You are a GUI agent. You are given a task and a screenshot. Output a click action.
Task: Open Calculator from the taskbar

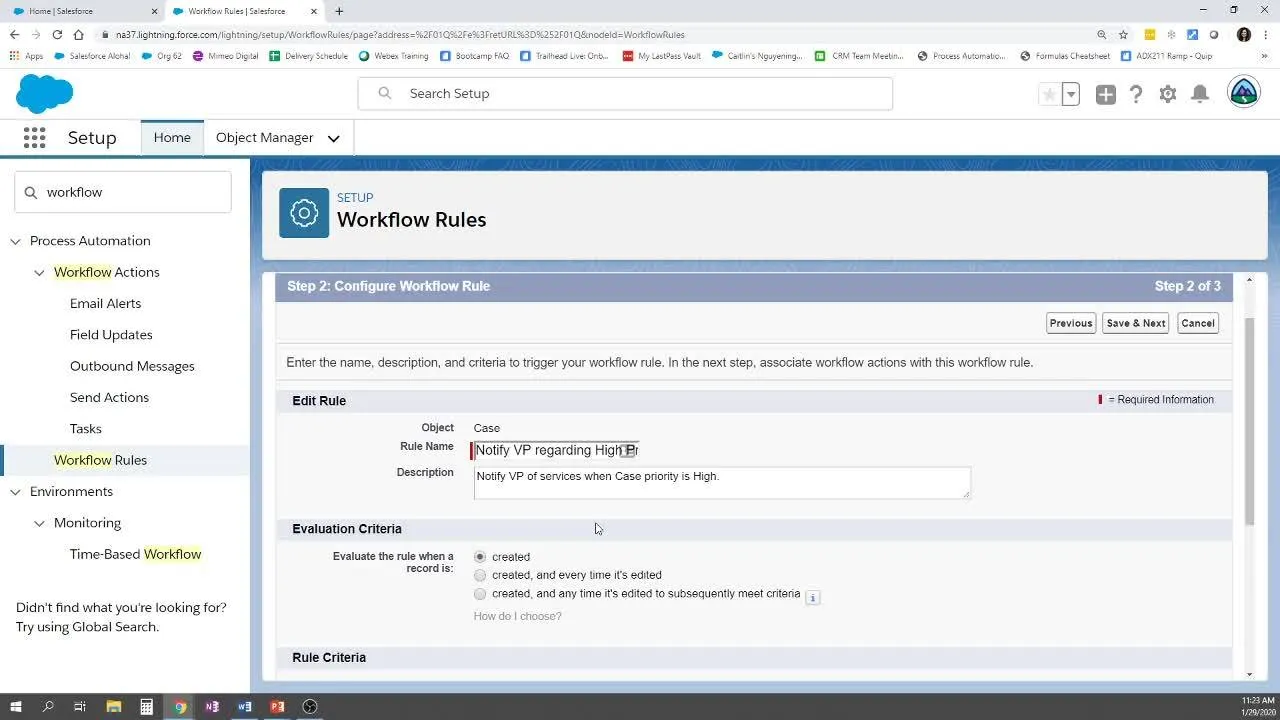tap(146, 707)
